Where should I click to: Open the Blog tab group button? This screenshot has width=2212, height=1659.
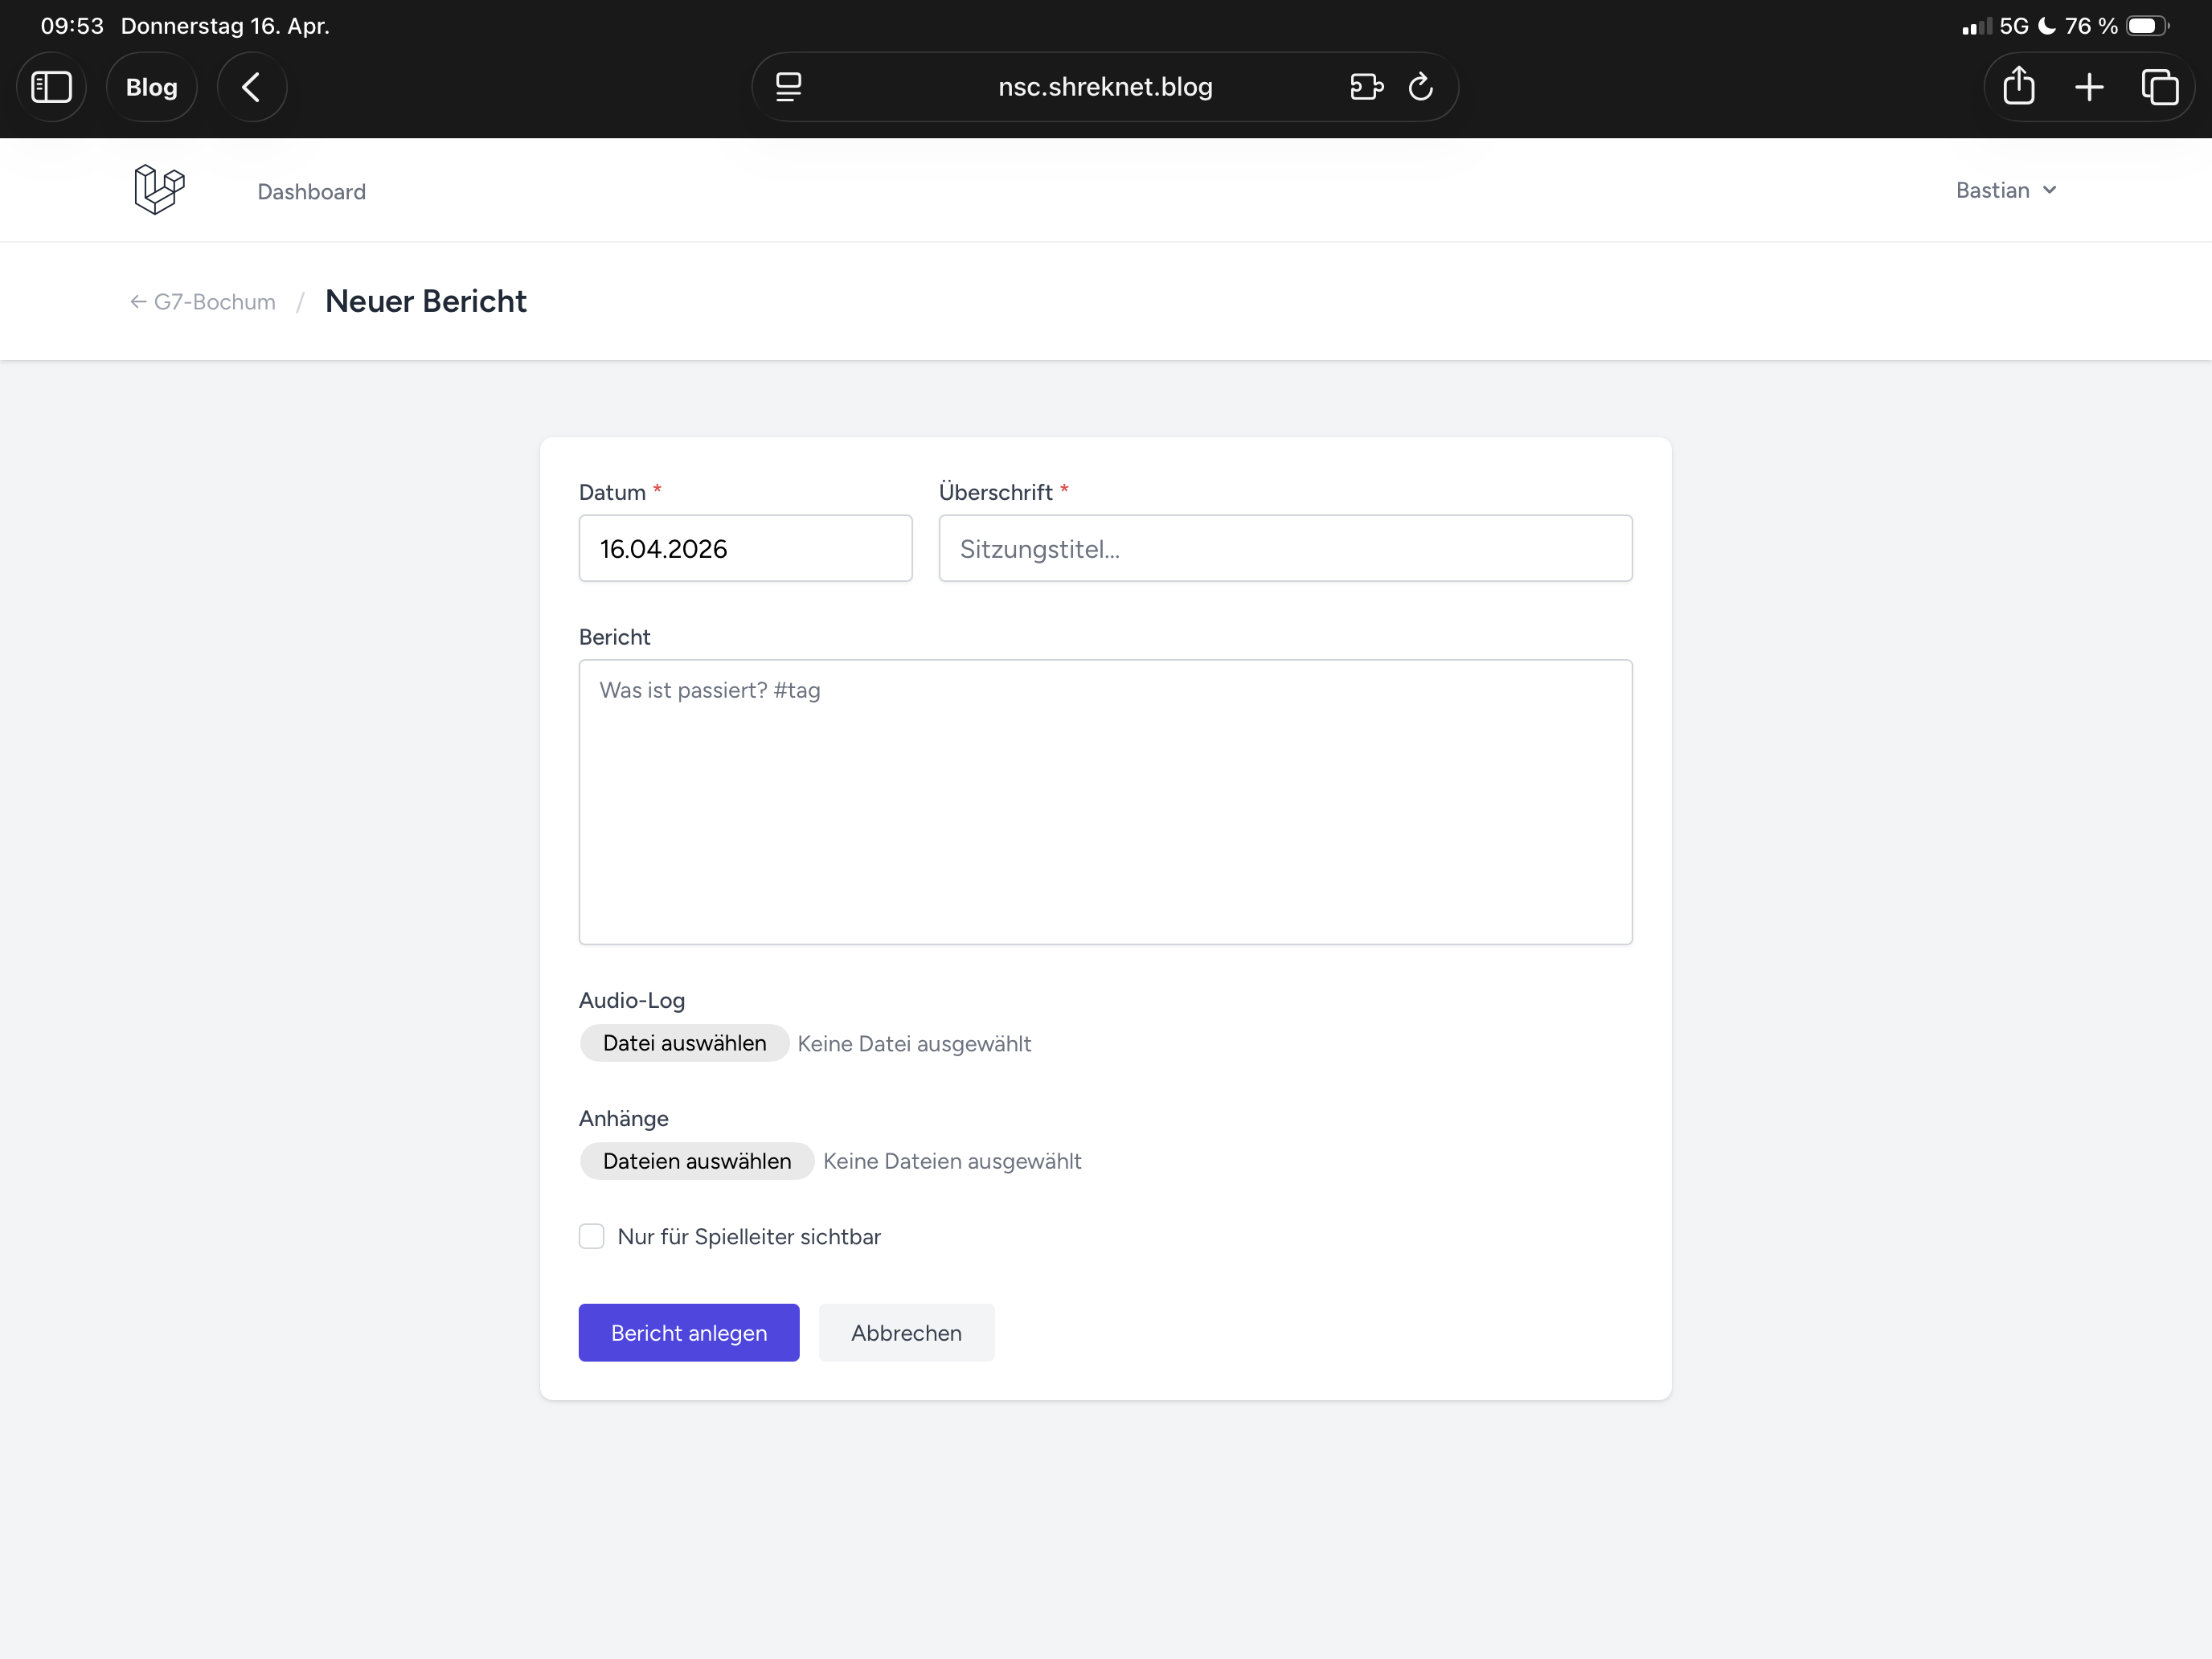(x=151, y=87)
